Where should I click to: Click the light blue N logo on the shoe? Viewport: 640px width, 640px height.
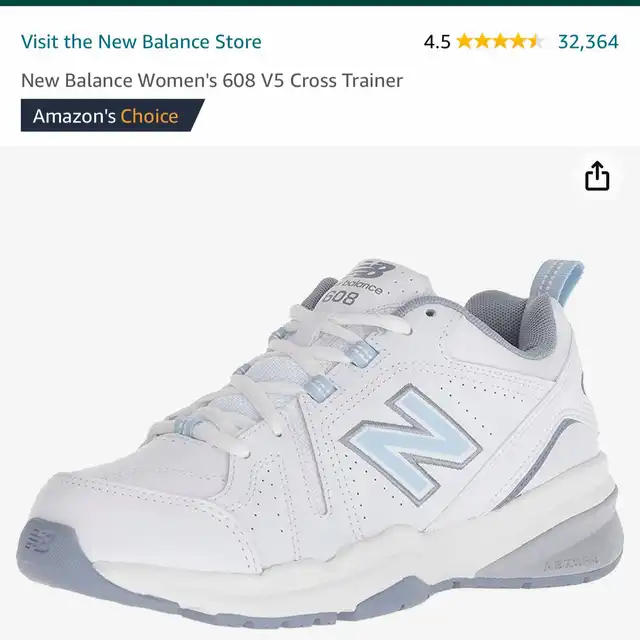(411, 444)
